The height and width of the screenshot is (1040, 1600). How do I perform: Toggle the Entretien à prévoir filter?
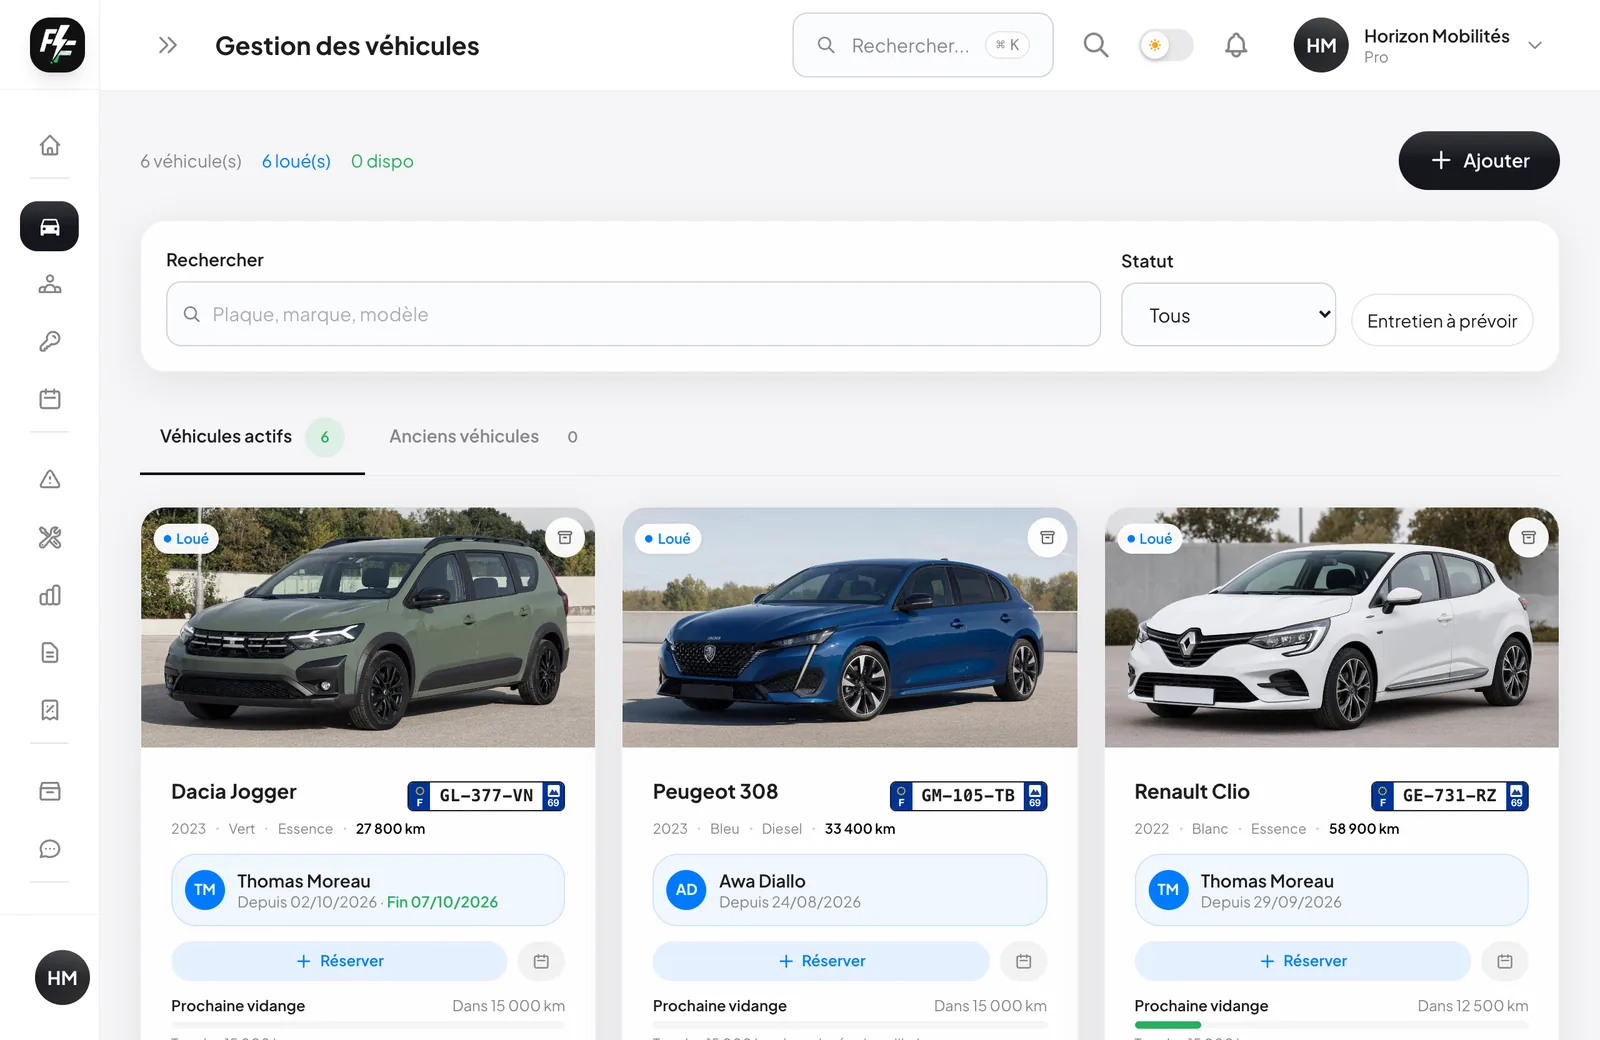[1442, 321]
